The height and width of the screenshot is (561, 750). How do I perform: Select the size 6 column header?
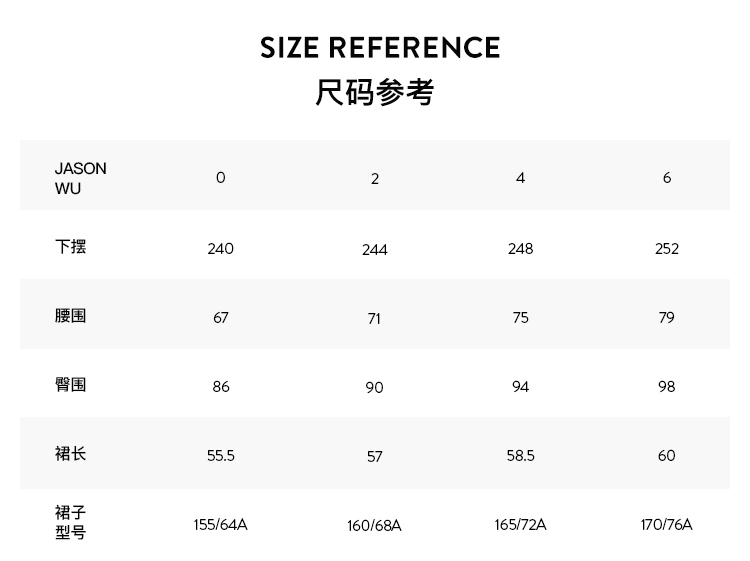pyautogui.click(x=667, y=178)
